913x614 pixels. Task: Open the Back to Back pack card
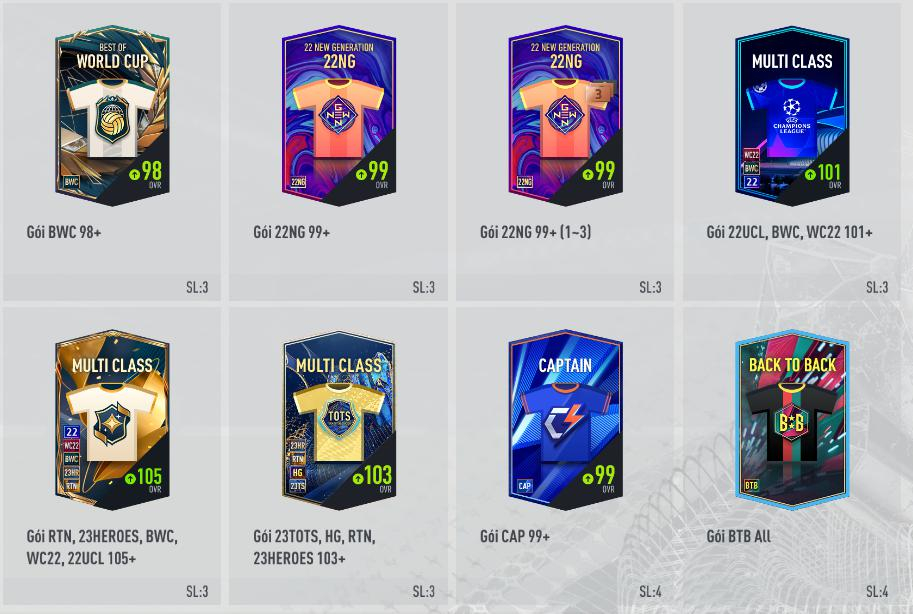tap(792, 419)
